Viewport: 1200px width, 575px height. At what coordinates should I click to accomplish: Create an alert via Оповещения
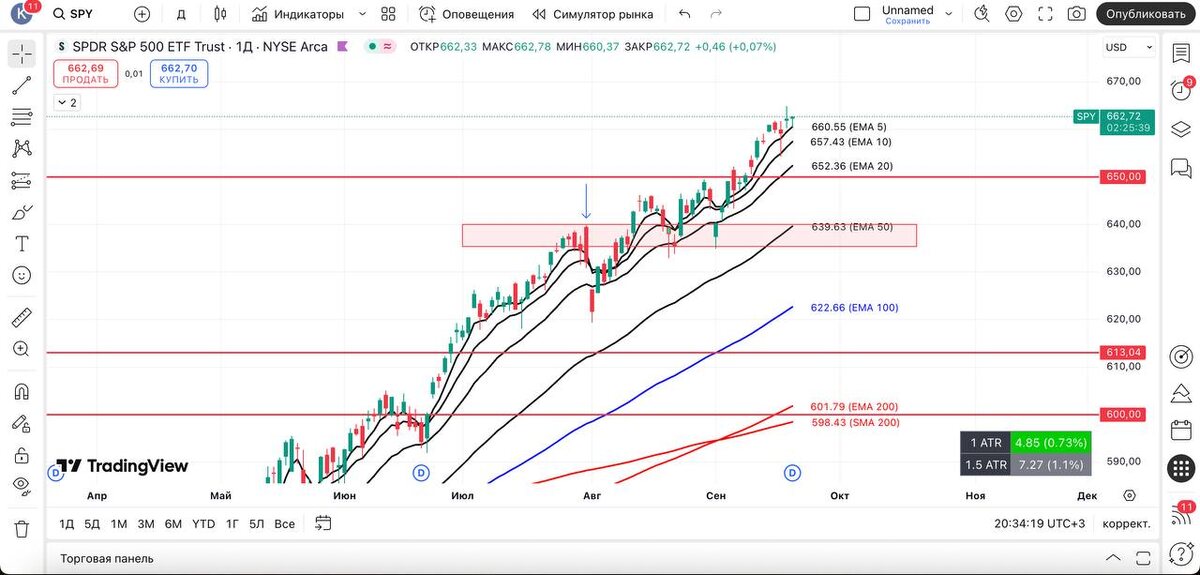[x=467, y=14]
